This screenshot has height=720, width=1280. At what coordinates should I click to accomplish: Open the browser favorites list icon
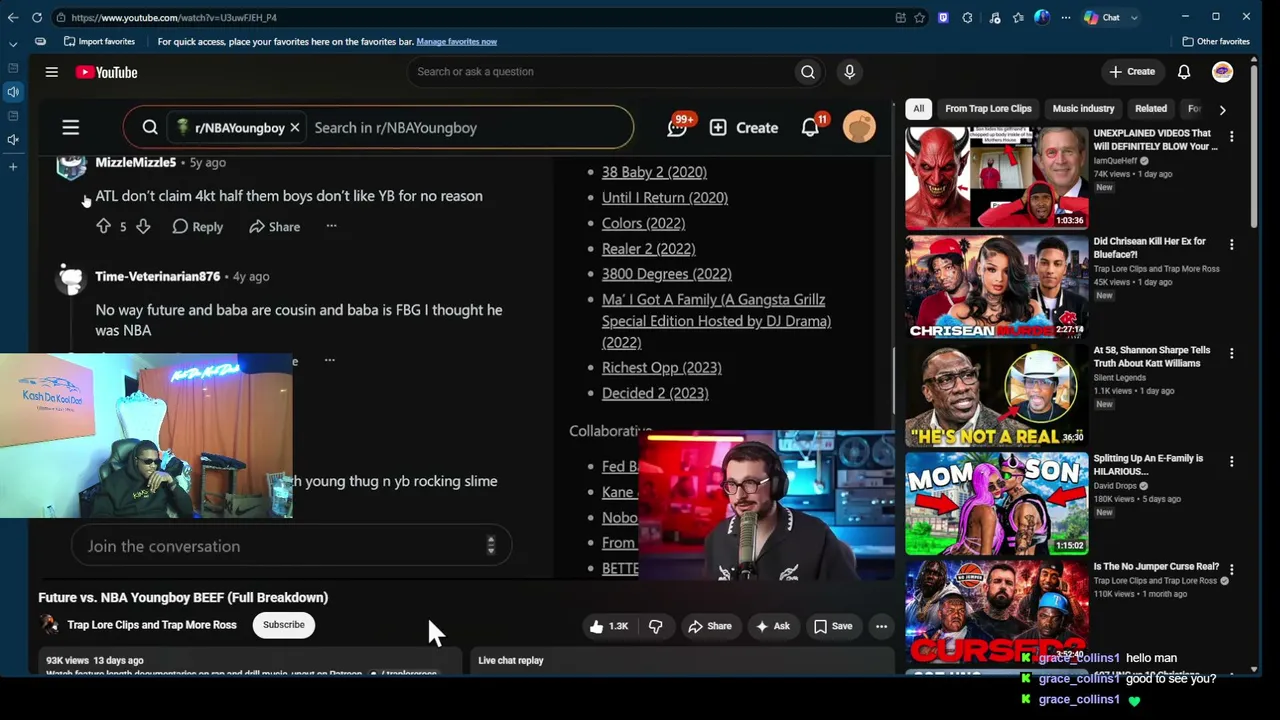click(x=1018, y=17)
